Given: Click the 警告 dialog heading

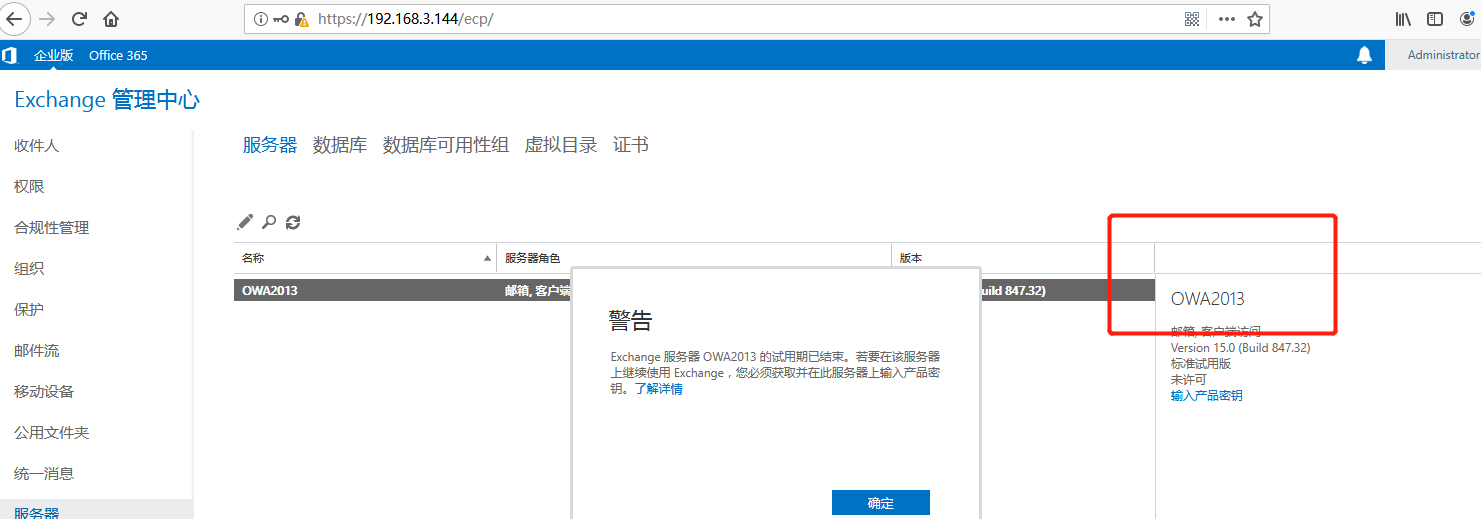Looking at the screenshot, I should coord(630,321).
